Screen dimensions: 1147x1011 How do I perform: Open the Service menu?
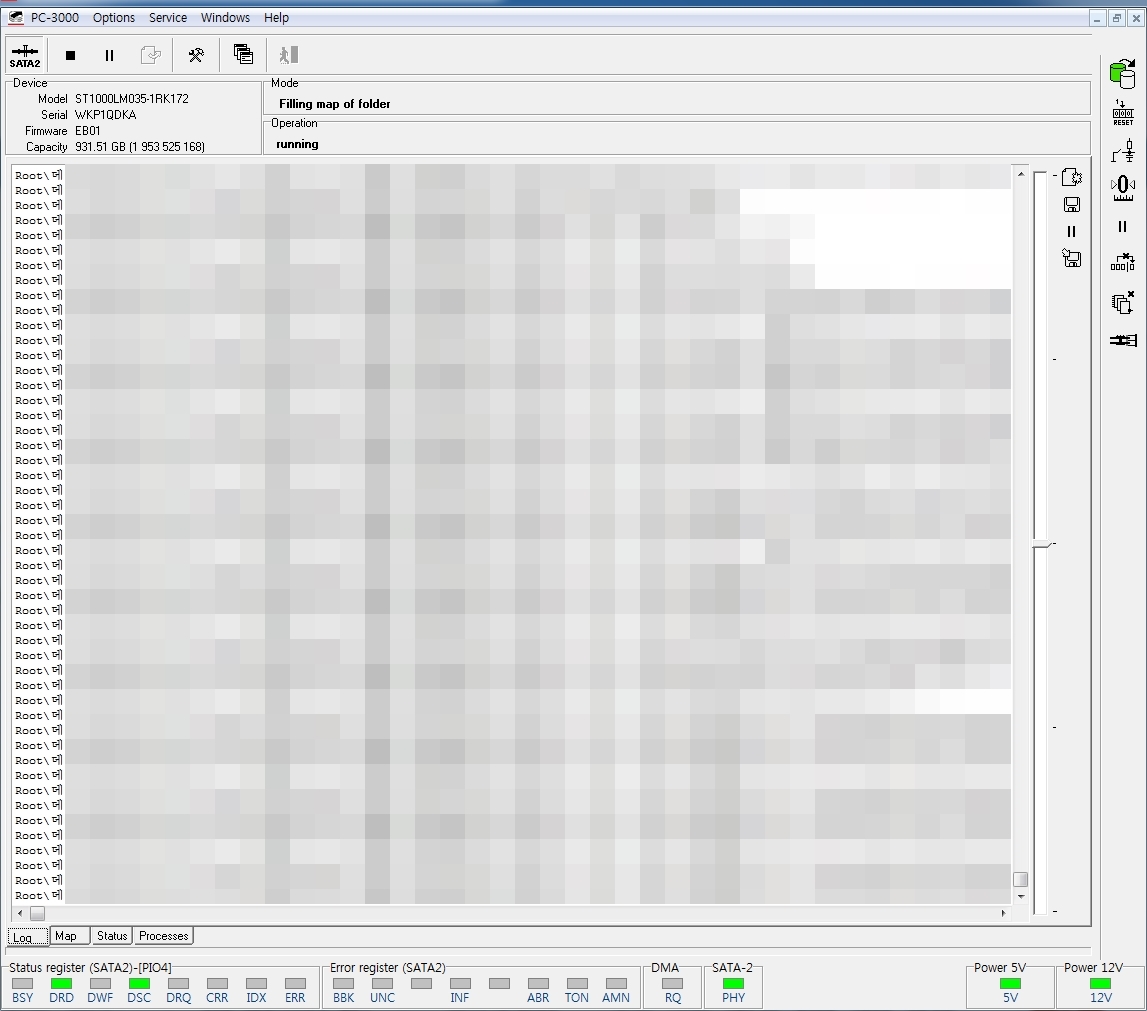(168, 18)
